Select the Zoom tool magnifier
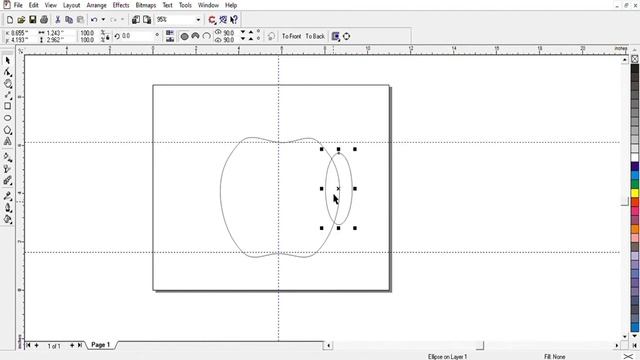The image size is (640, 360). tap(7, 84)
